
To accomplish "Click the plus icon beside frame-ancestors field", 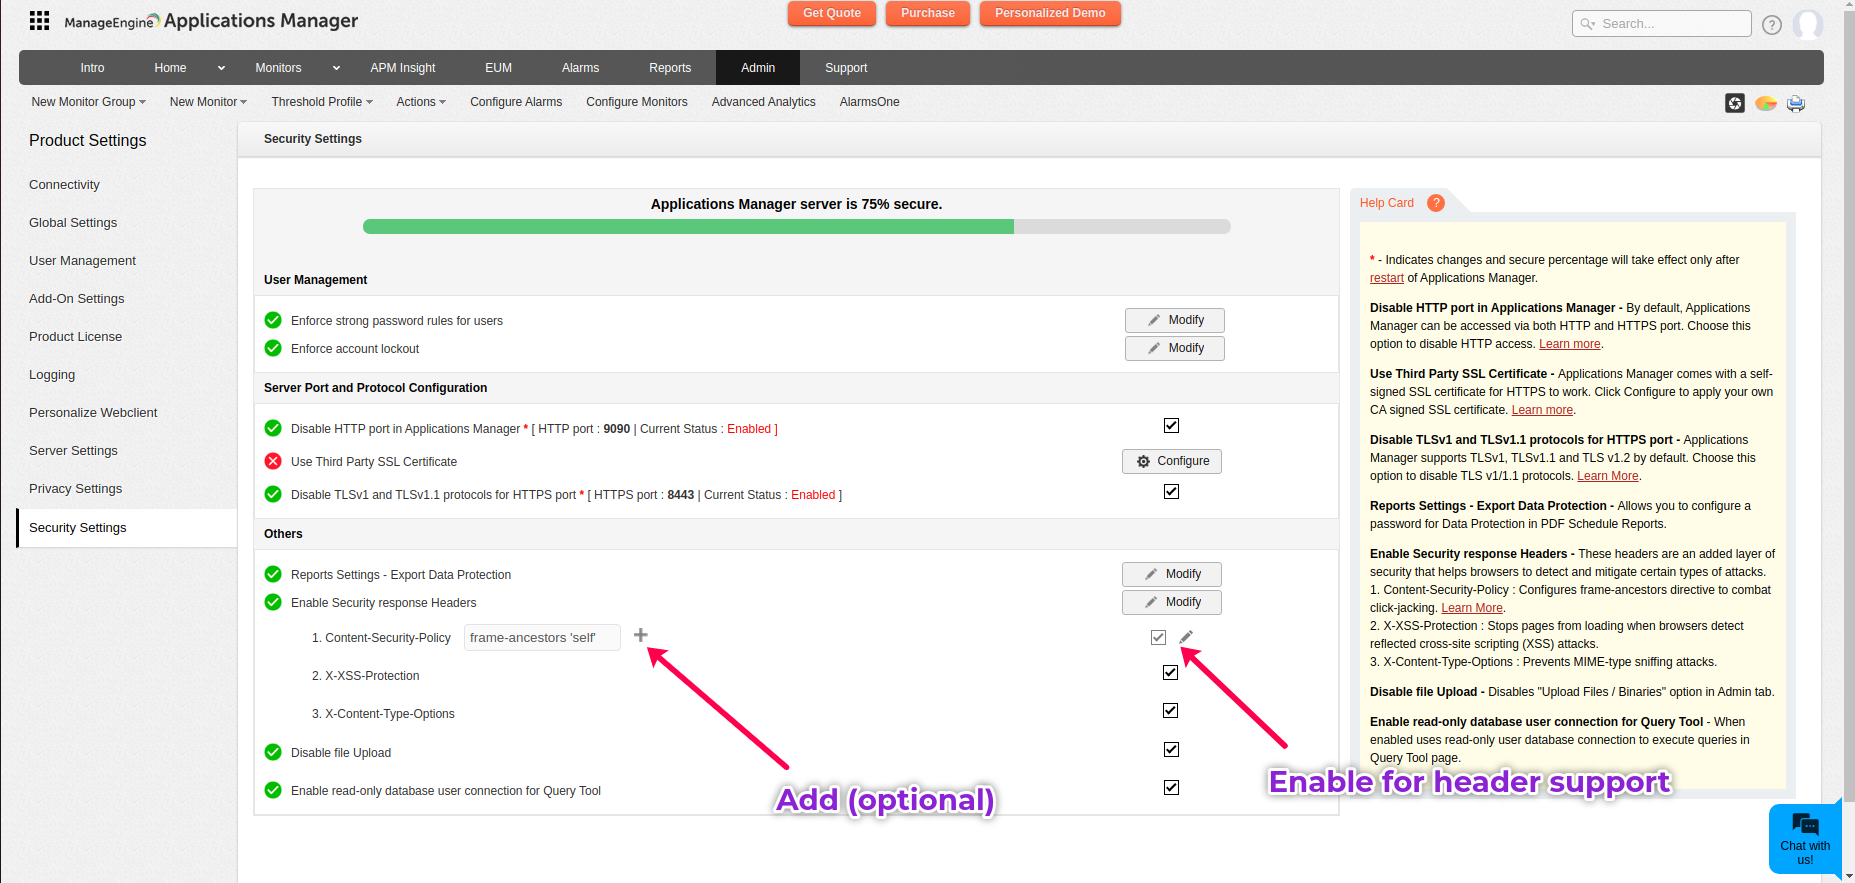I will click(x=641, y=635).
